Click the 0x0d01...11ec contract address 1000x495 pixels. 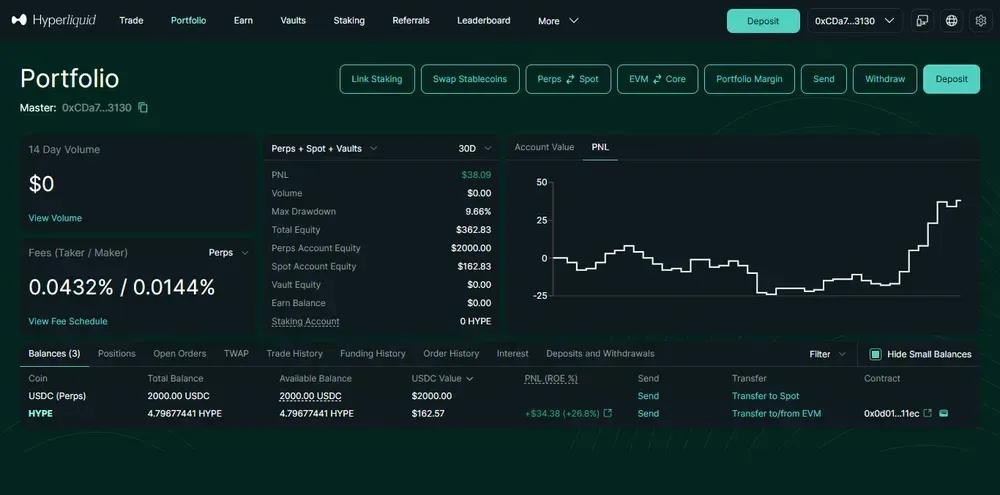(892, 413)
